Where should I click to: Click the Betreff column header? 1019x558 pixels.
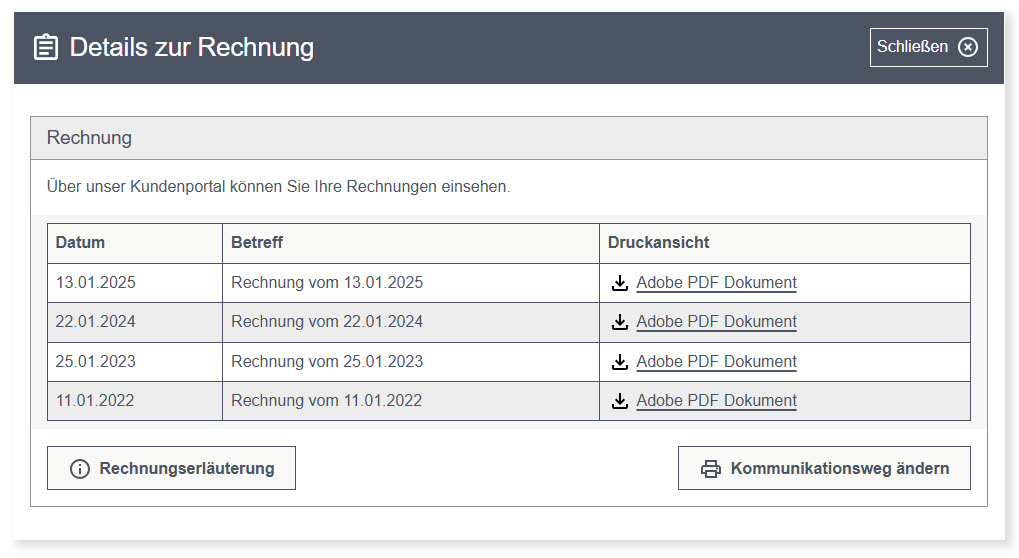(257, 243)
